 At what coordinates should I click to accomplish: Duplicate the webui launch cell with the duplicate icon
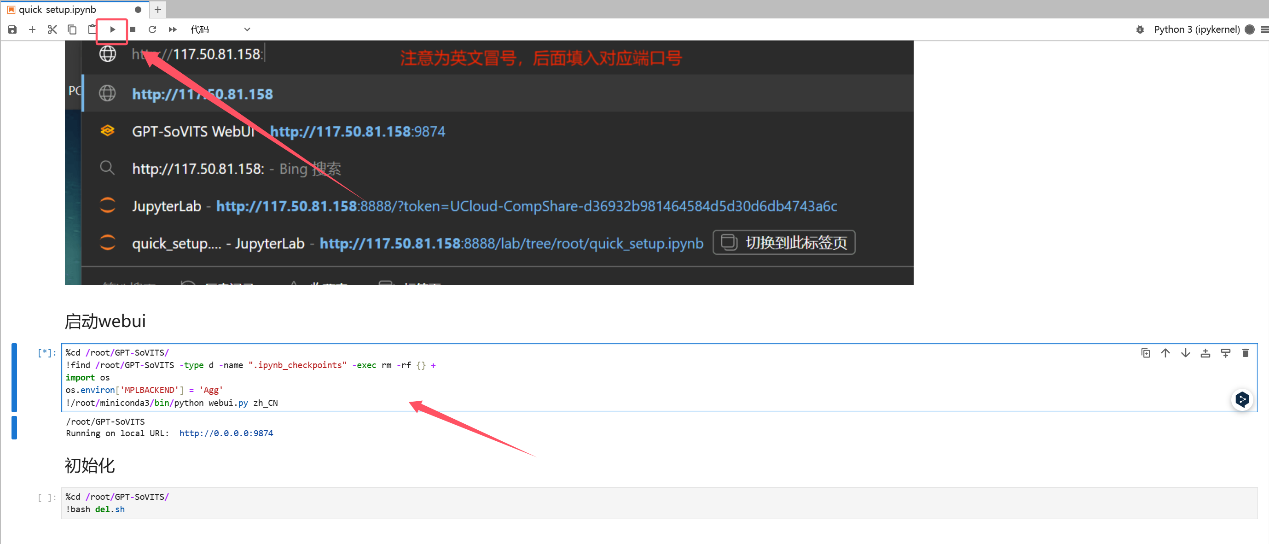pyautogui.click(x=1146, y=353)
